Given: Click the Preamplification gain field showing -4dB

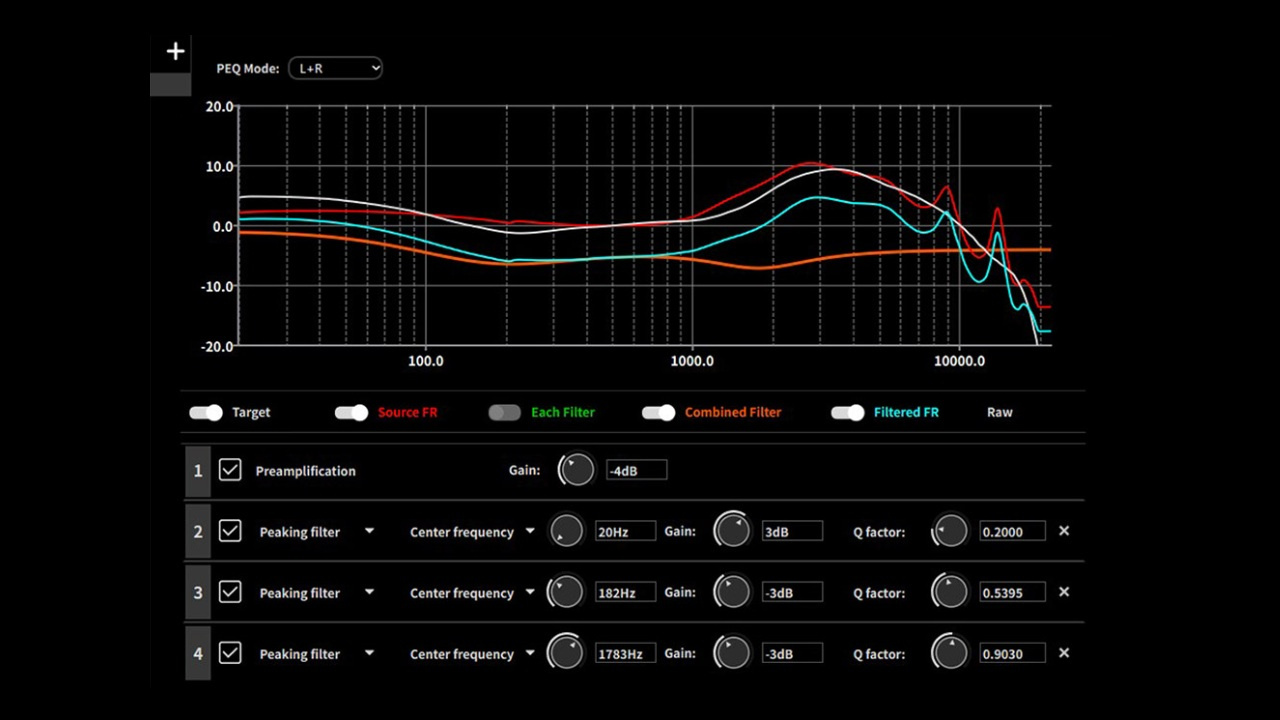Looking at the screenshot, I should point(636,470).
